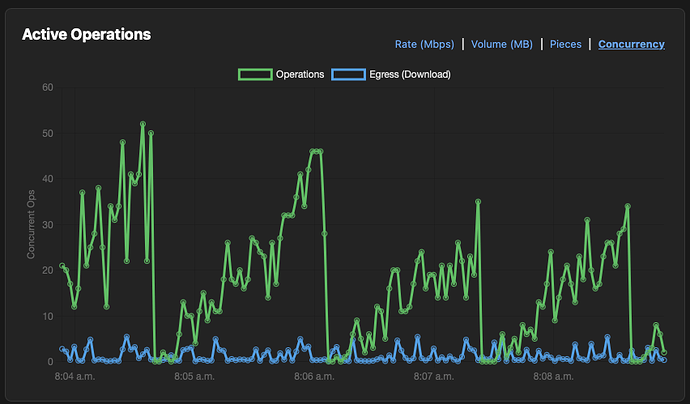The height and width of the screenshot is (404, 690).
Task: Click the 8:07 a.m. time label
Action: 433,377
